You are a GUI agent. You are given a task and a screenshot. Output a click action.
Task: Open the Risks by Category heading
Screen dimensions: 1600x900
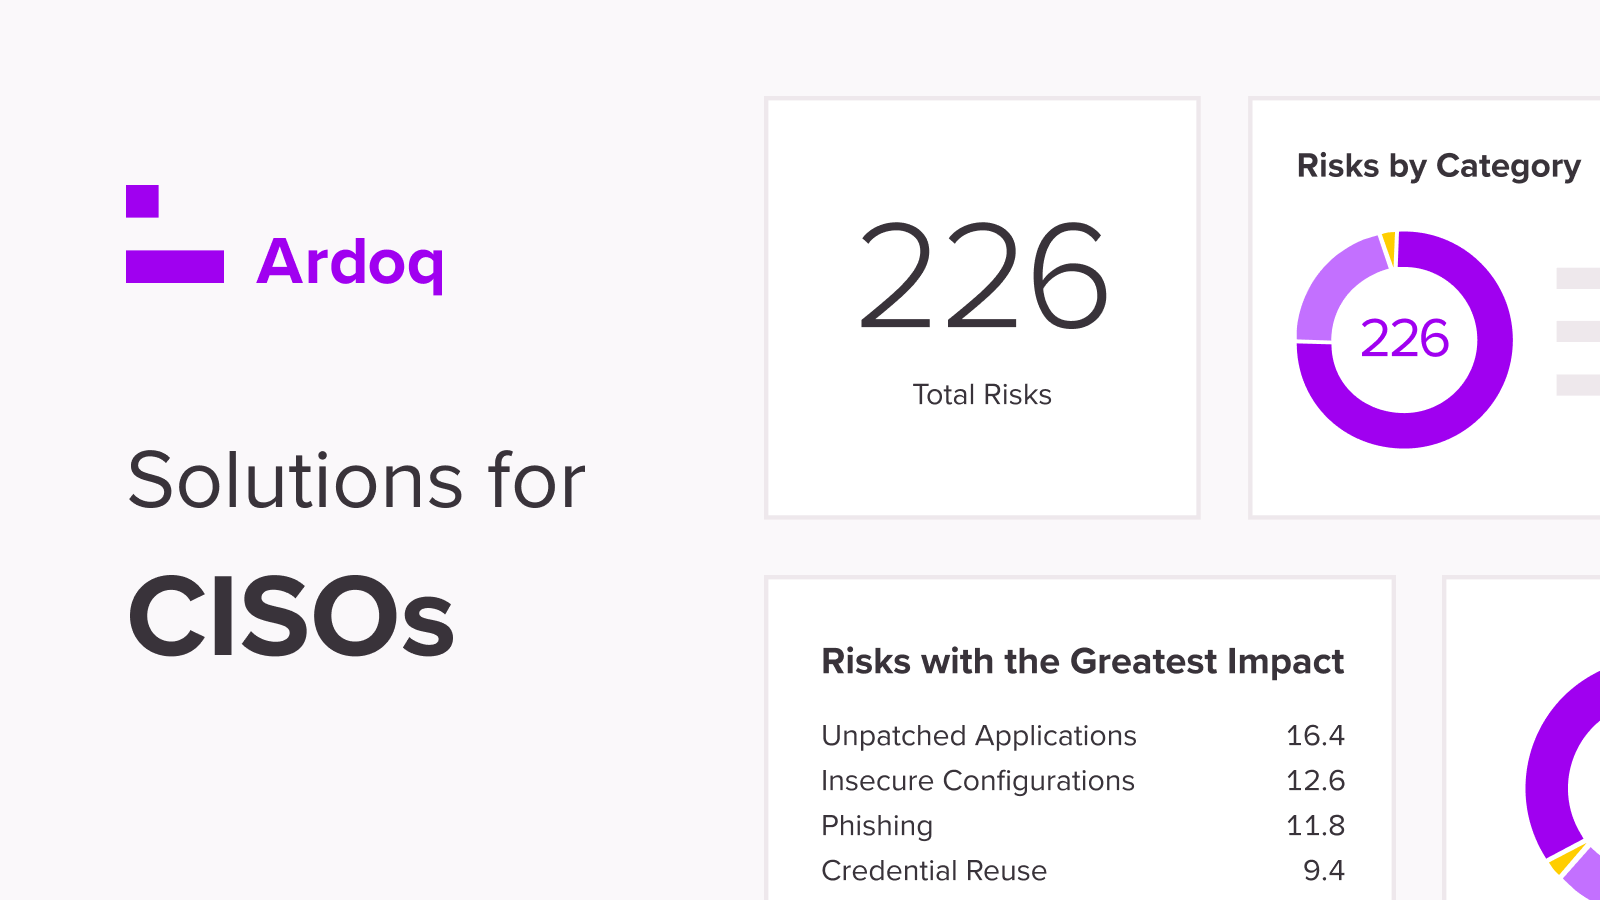pyautogui.click(x=1438, y=166)
